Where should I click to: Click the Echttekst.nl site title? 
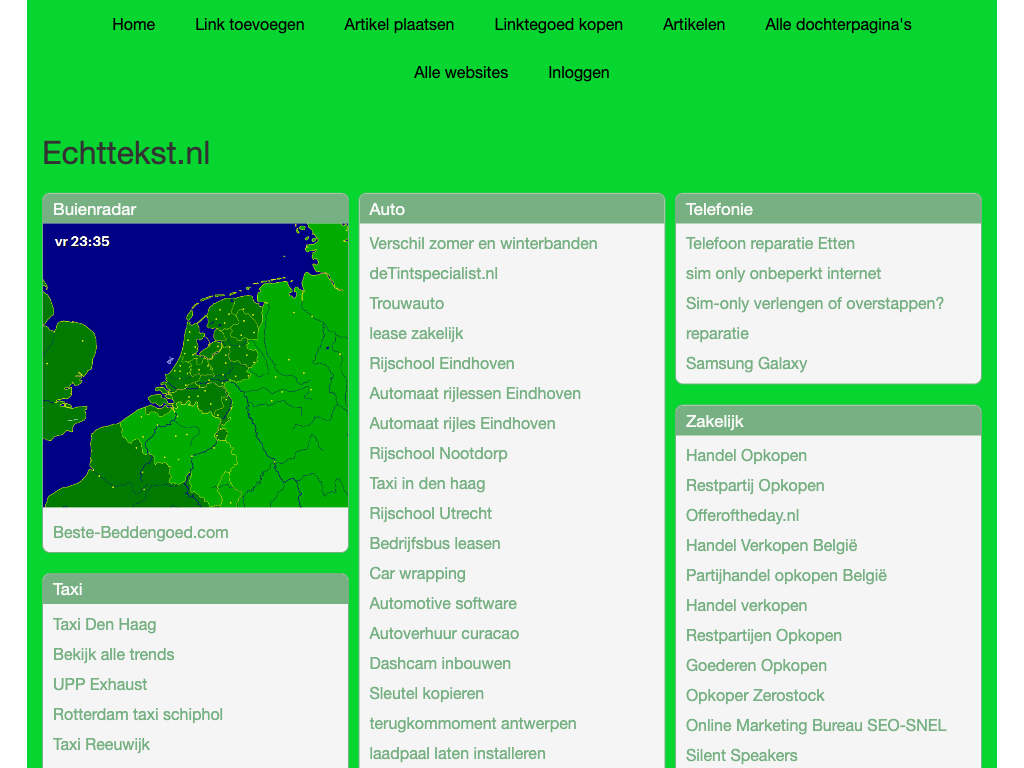pos(126,153)
